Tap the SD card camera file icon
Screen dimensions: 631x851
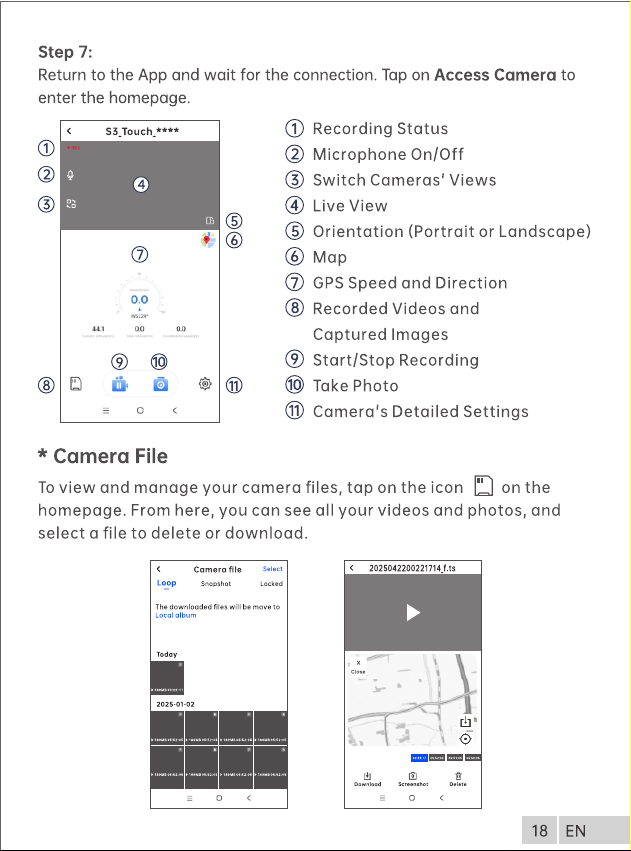(76, 384)
